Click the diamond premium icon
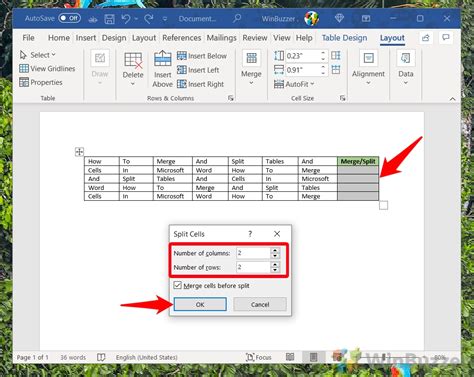The width and height of the screenshot is (474, 377). (339, 18)
